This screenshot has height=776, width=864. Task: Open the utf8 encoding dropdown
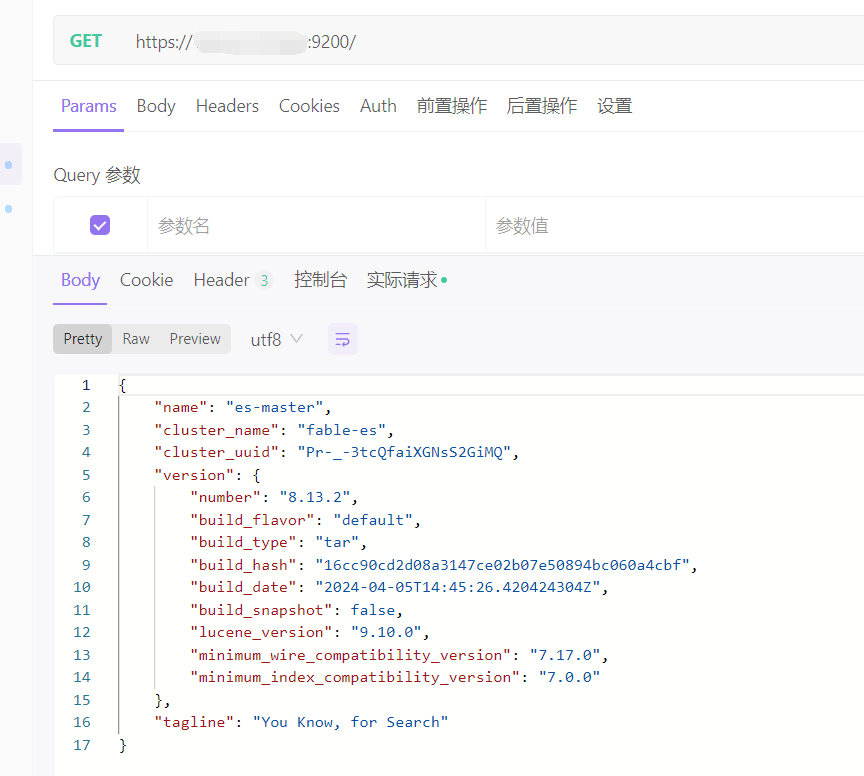tap(276, 339)
